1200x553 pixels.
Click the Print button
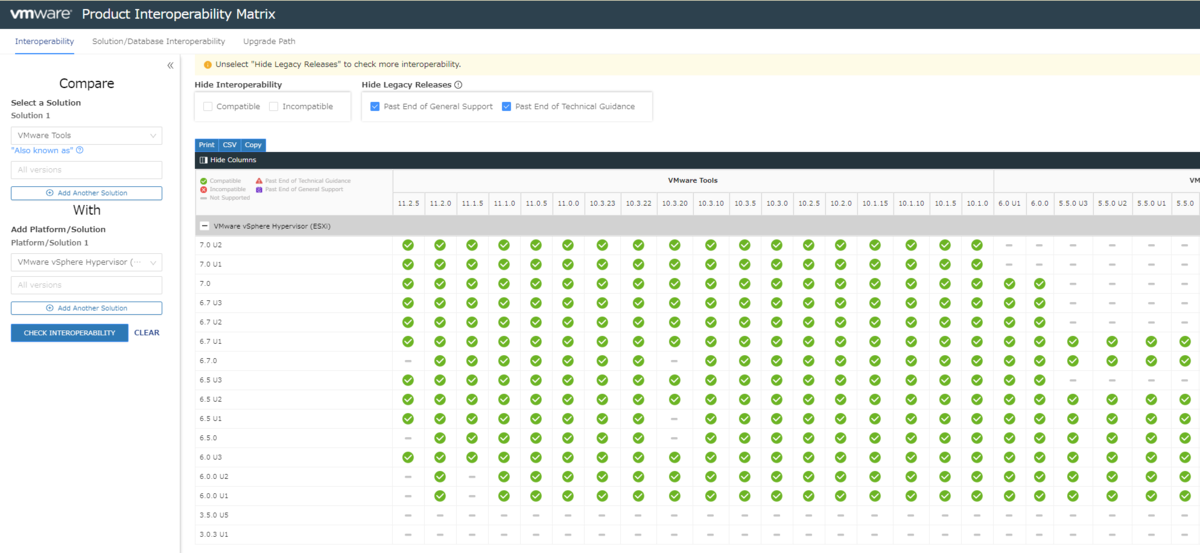pyautogui.click(x=206, y=145)
